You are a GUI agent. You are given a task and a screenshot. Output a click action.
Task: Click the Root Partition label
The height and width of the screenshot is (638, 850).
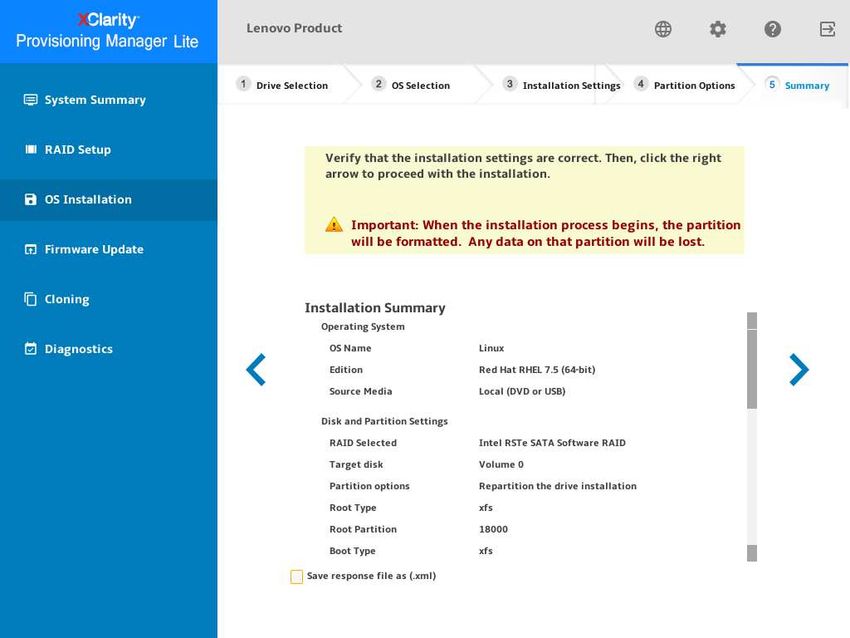point(363,530)
